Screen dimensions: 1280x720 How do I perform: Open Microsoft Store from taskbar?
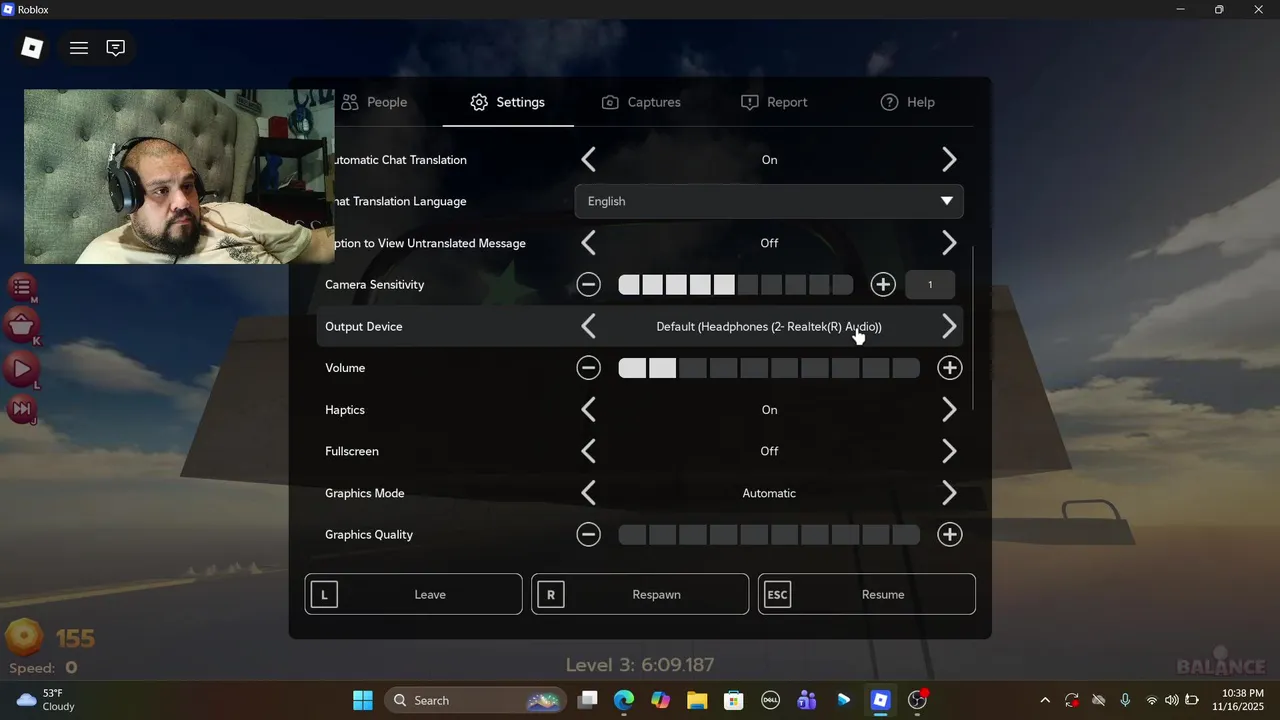click(734, 700)
